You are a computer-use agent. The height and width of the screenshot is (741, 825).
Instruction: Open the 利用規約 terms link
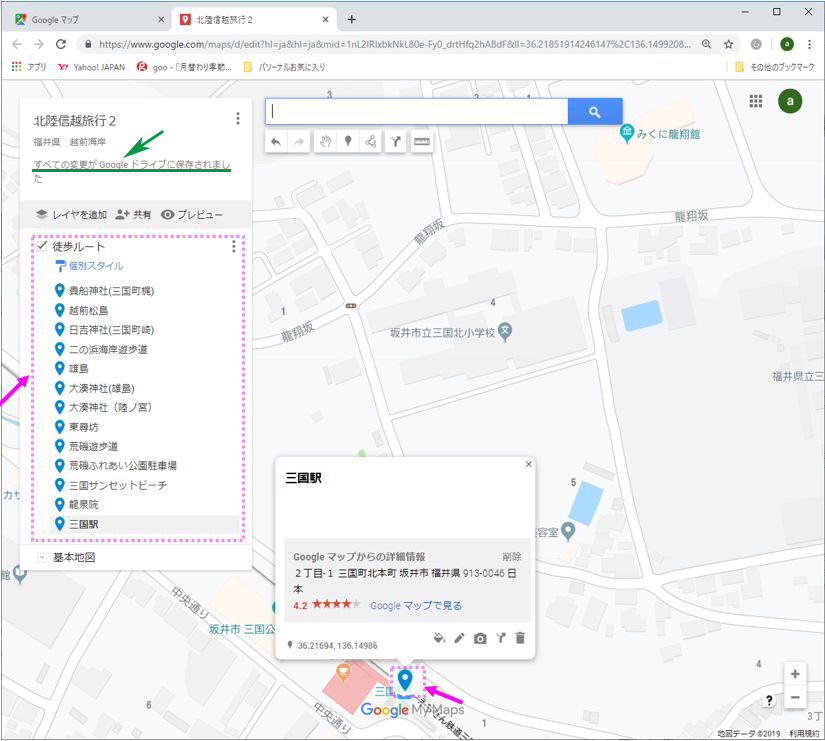[803, 734]
